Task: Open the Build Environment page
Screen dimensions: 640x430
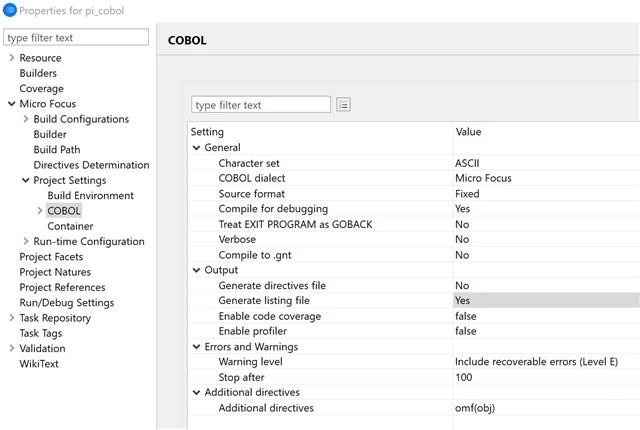Action: [91, 195]
